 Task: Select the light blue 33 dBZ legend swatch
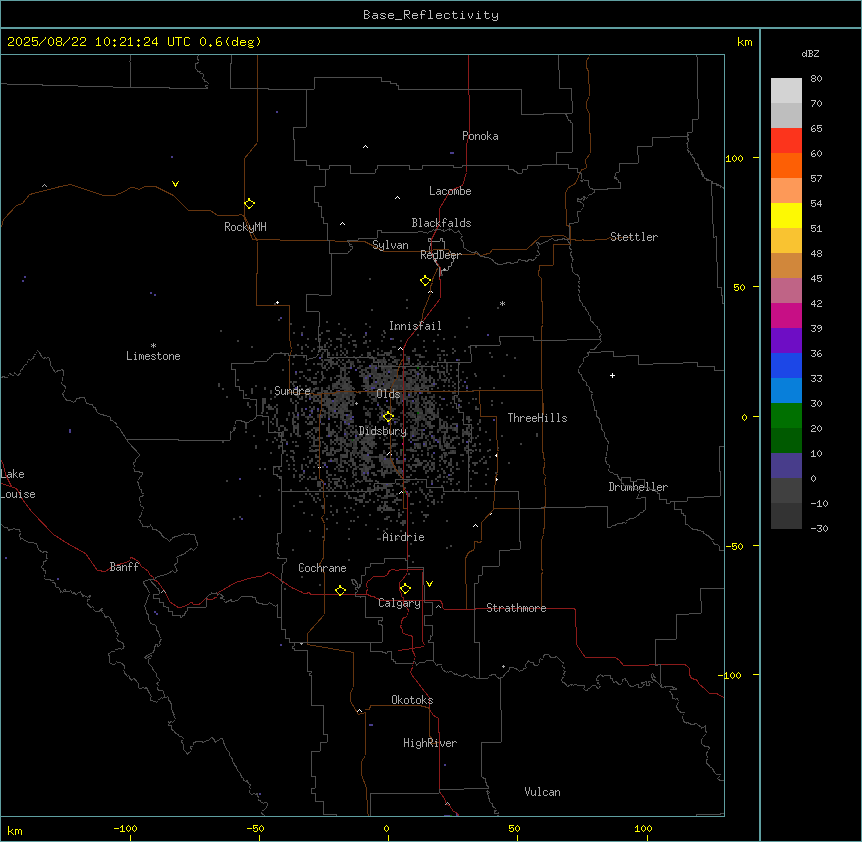tap(786, 390)
